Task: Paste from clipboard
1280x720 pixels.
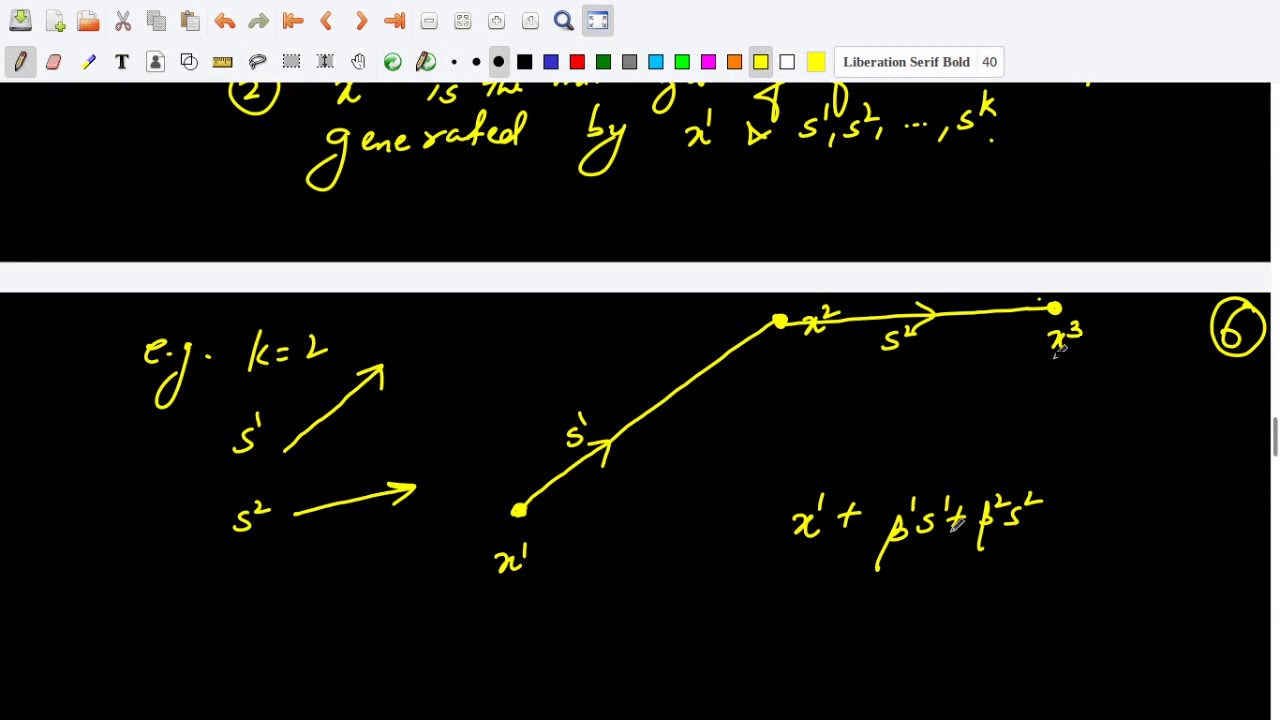Action: tap(190, 21)
